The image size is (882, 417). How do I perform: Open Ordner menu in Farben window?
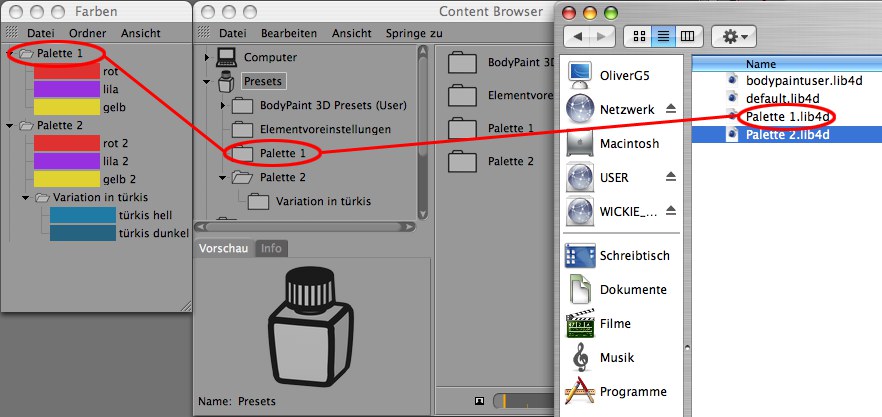88,33
